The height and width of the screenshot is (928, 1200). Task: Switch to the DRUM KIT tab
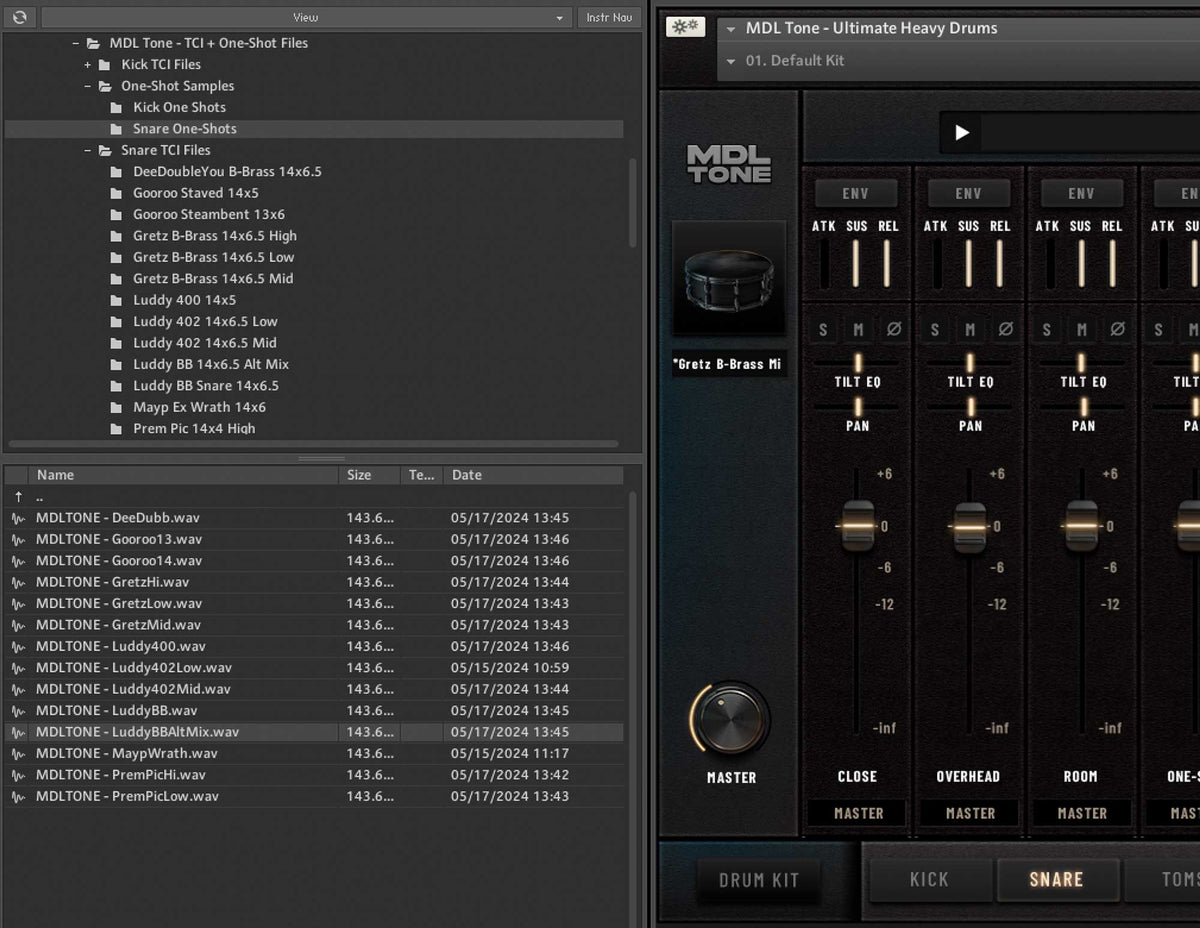tap(758, 880)
